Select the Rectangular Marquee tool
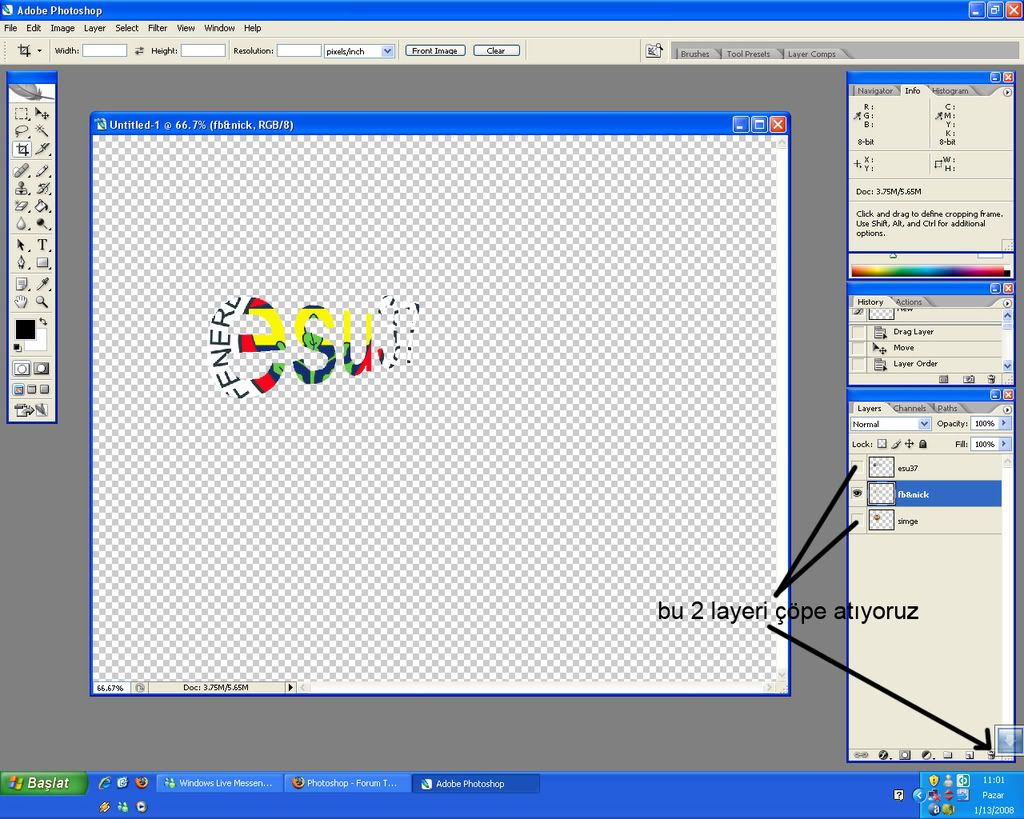 tap(22, 114)
